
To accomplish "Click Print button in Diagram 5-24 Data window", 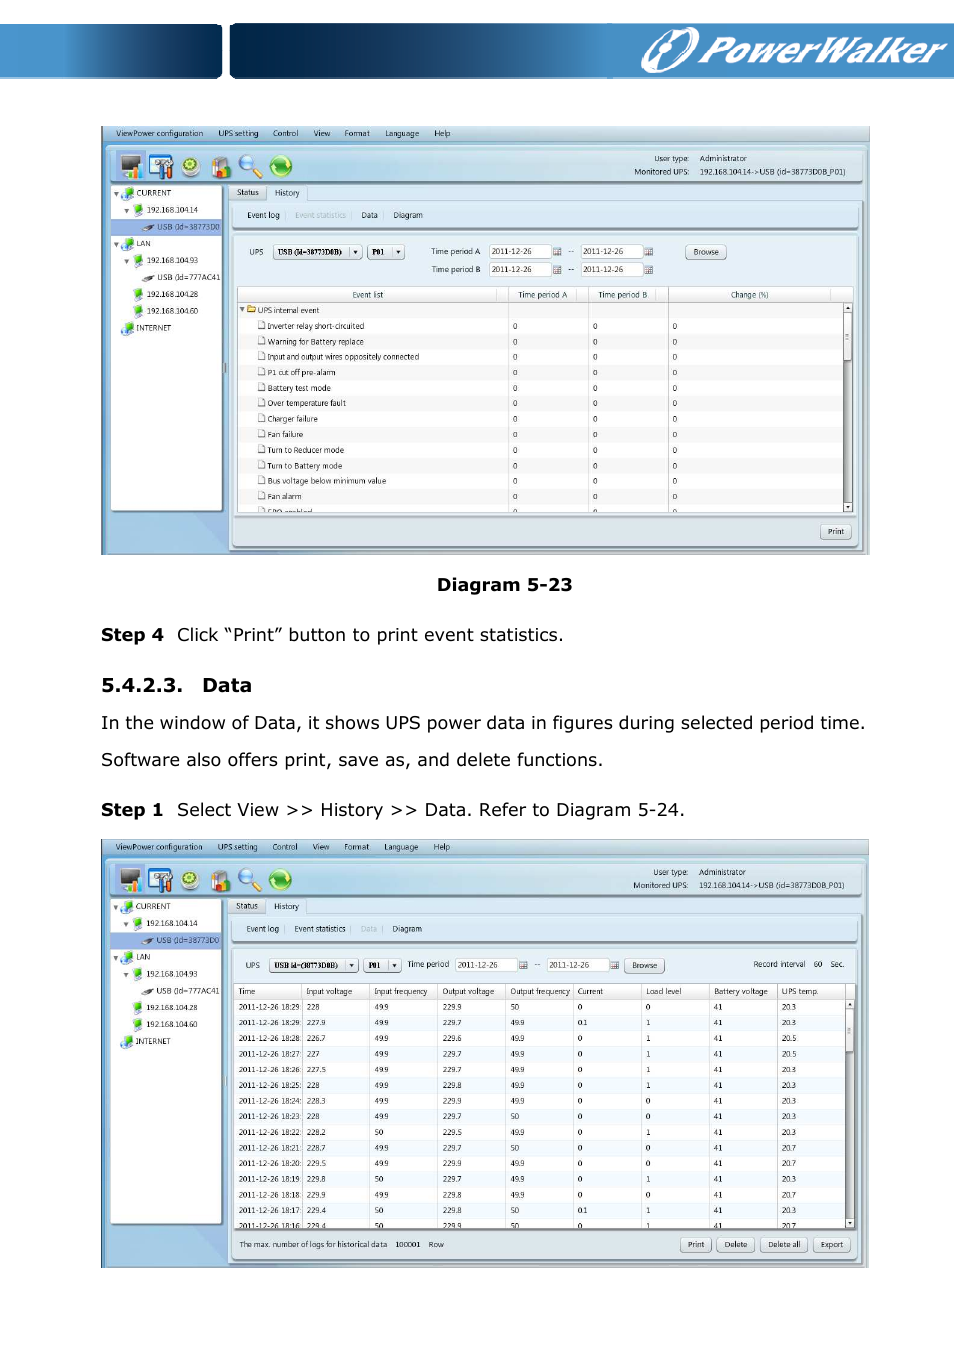I will coord(696,1245).
